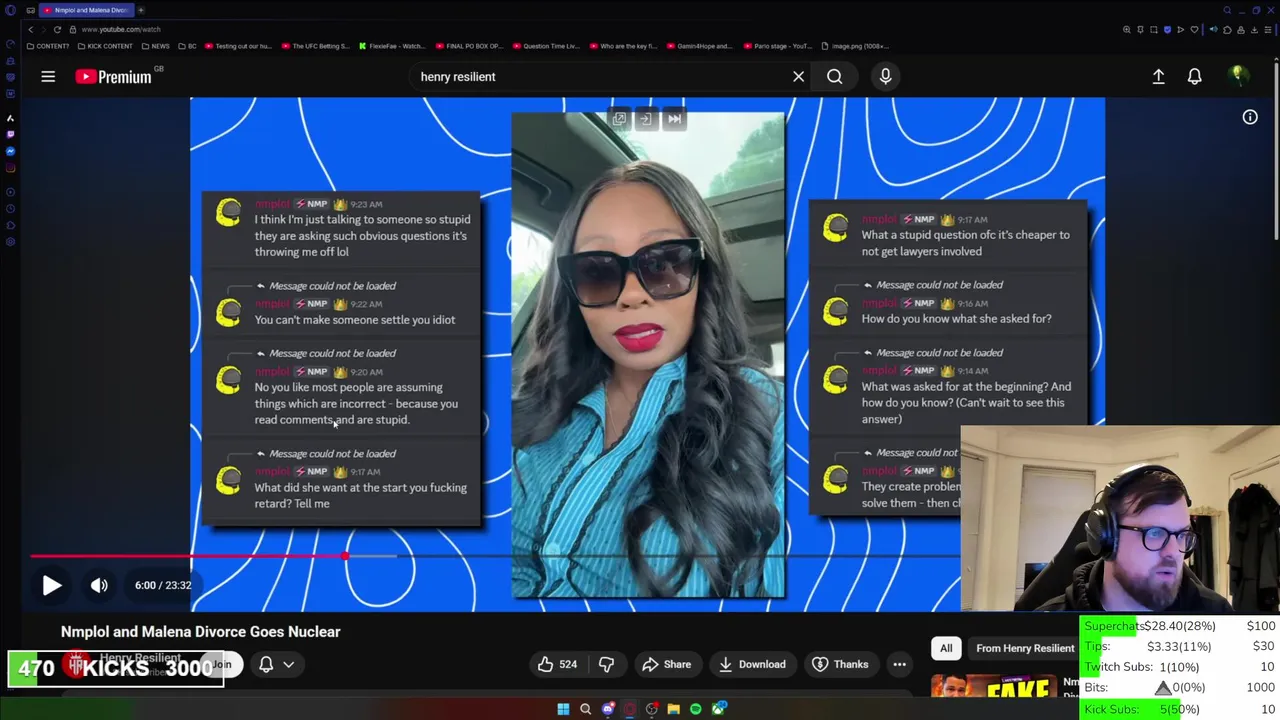This screenshot has width=1280, height=720.
Task: Open the YouTube guide hamburger menu
Action: coord(48,76)
